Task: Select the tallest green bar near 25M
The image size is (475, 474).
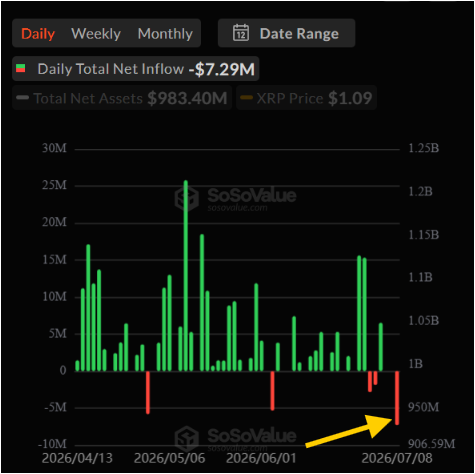Action: [186, 276]
